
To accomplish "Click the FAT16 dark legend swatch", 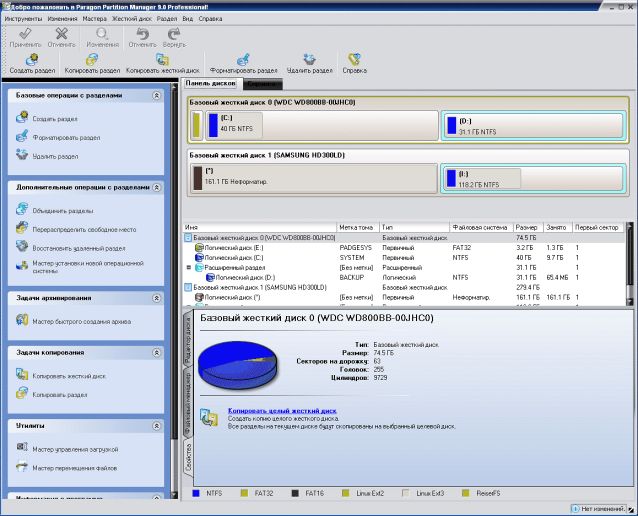I will [x=295, y=493].
